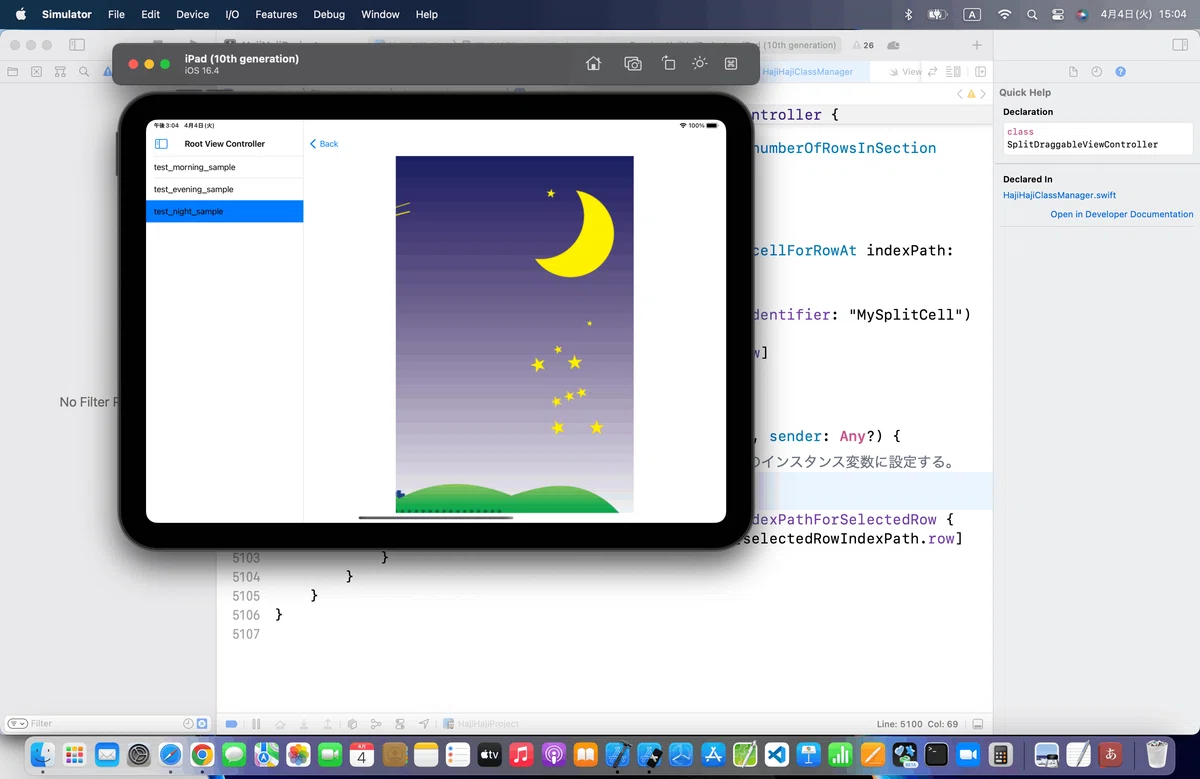Screen dimensions: 1200x779
Task: Open View item in editor jump bar
Action: [906, 72]
